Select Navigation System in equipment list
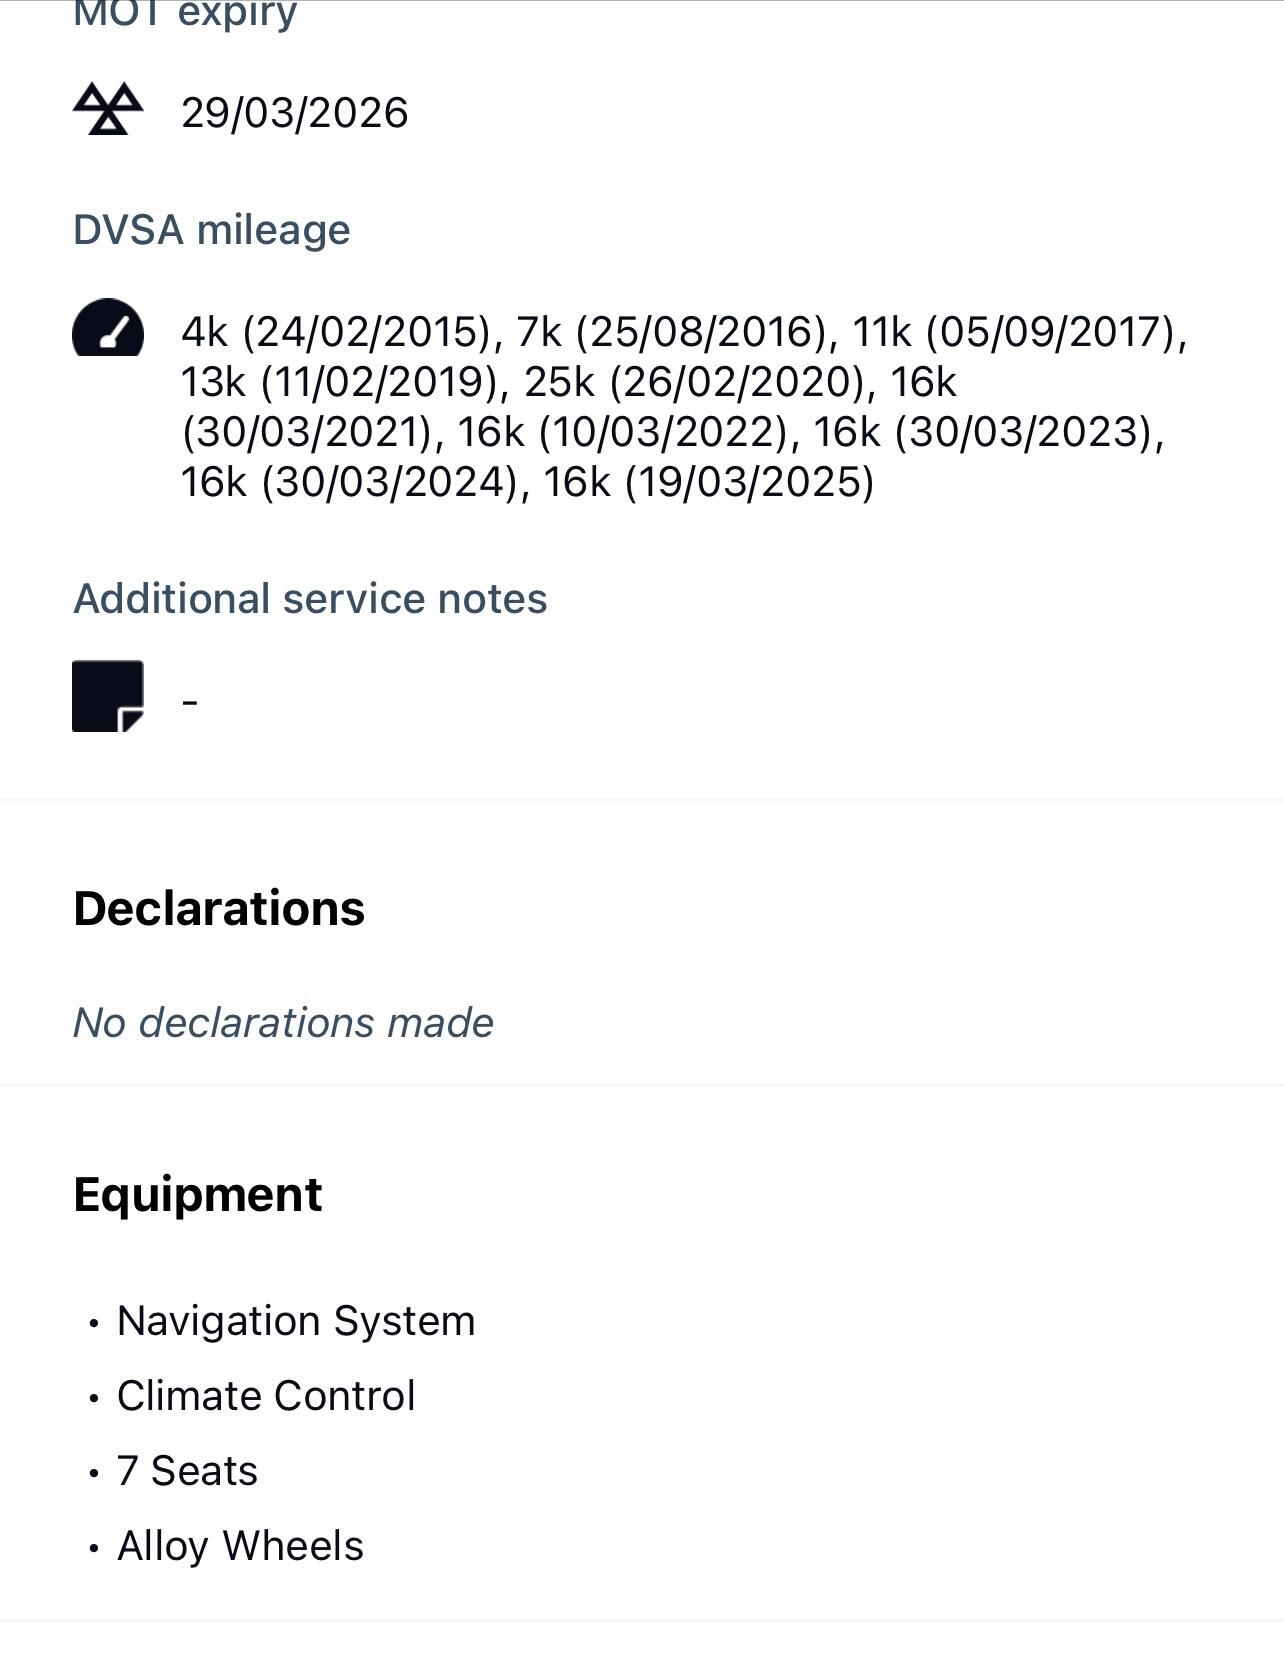This screenshot has width=1284, height=1666. tap(296, 1321)
